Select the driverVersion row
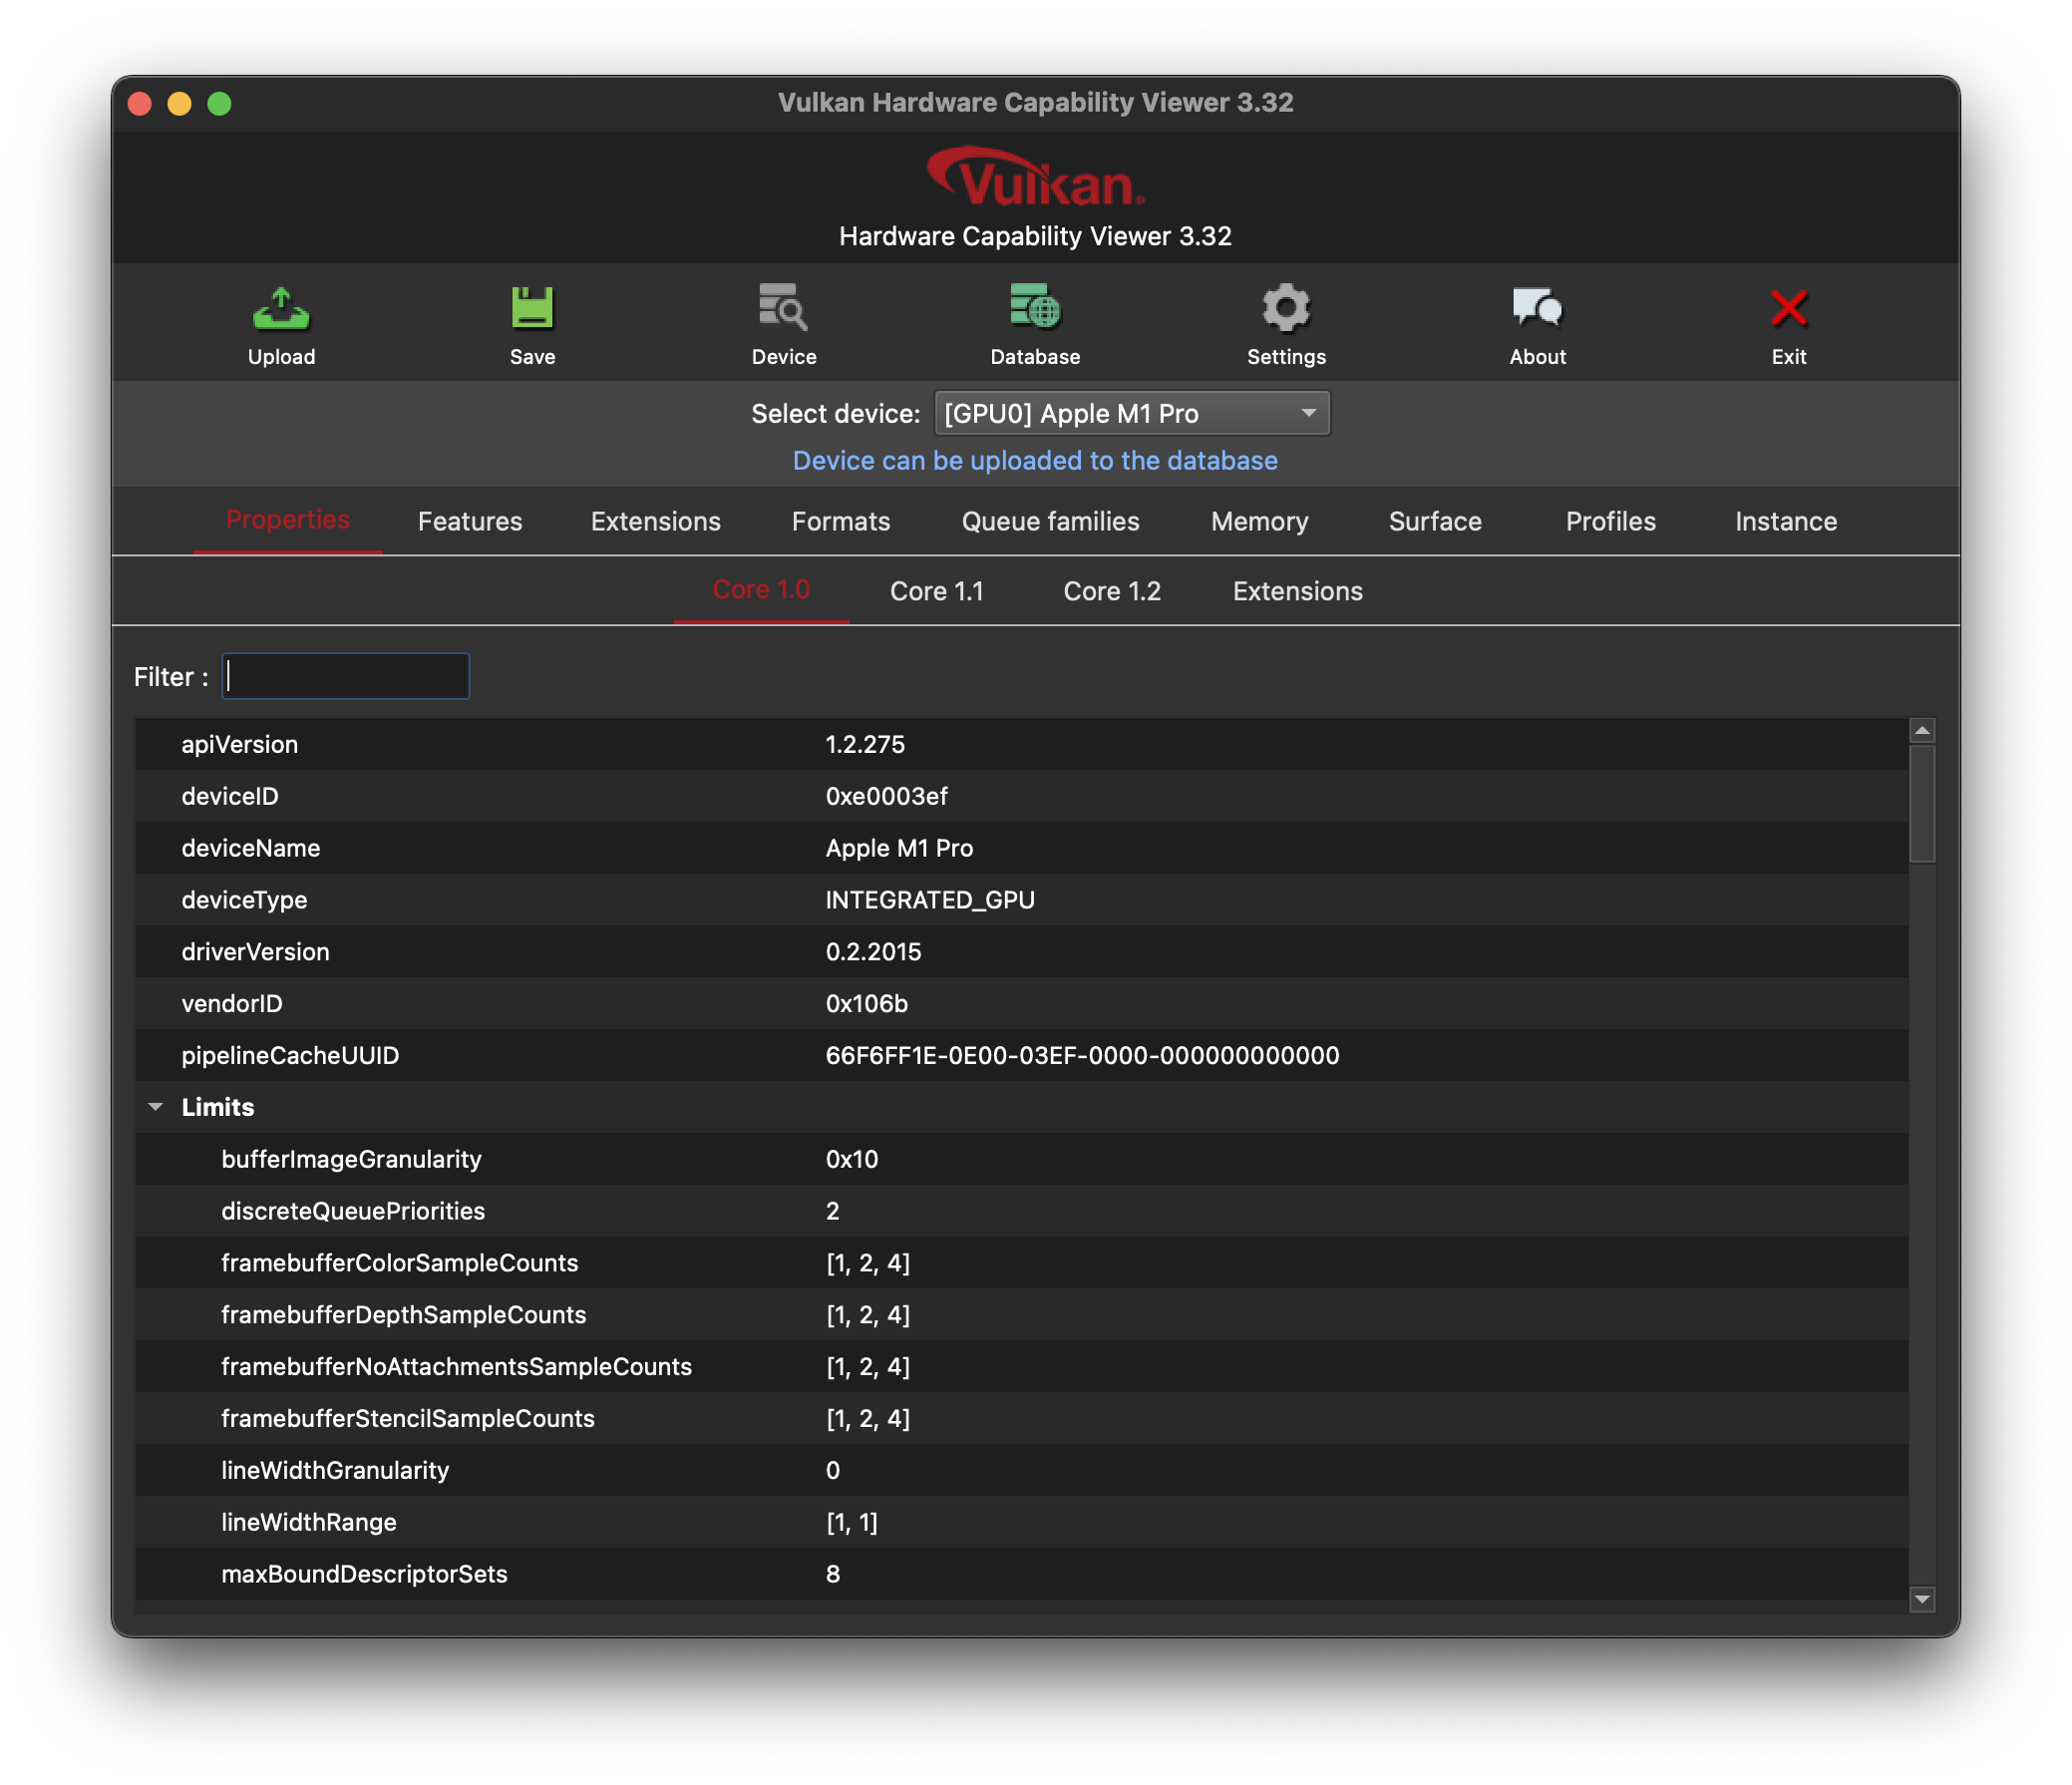Image resolution: width=2072 pixels, height=1785 pixels. (x=1021, y=952)
